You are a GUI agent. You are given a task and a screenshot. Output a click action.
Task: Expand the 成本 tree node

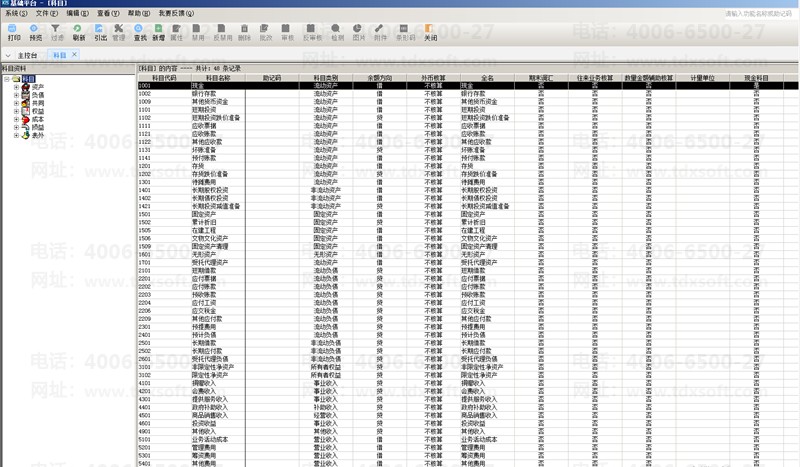tap(16, 119)
